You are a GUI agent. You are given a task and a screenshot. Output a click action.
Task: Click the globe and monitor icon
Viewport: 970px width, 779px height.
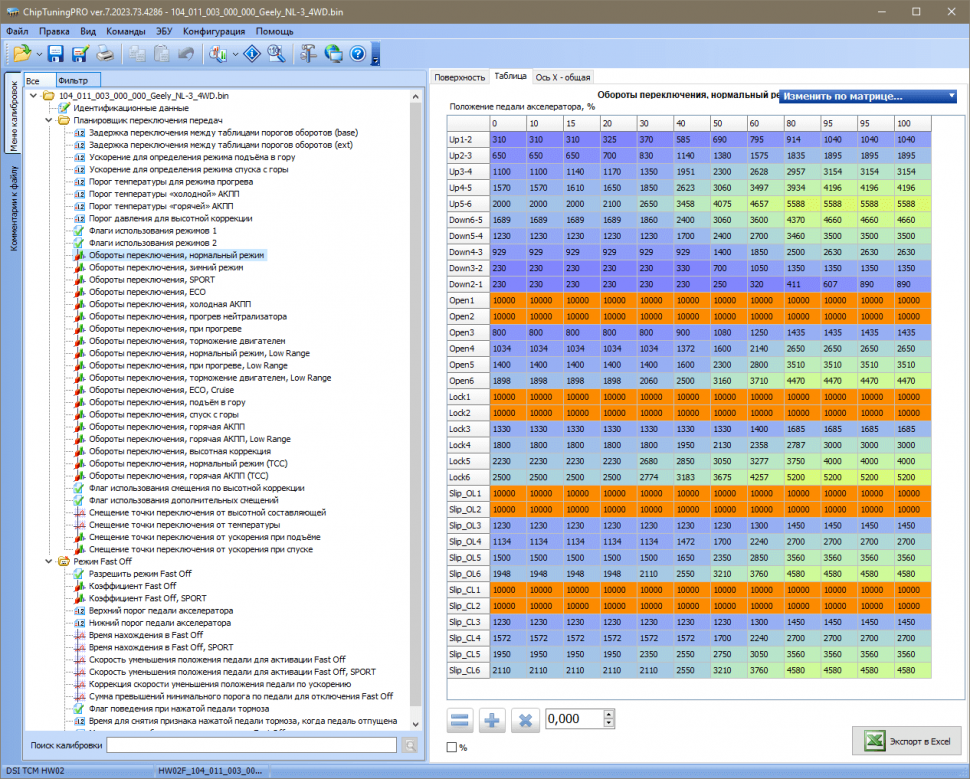333,54
